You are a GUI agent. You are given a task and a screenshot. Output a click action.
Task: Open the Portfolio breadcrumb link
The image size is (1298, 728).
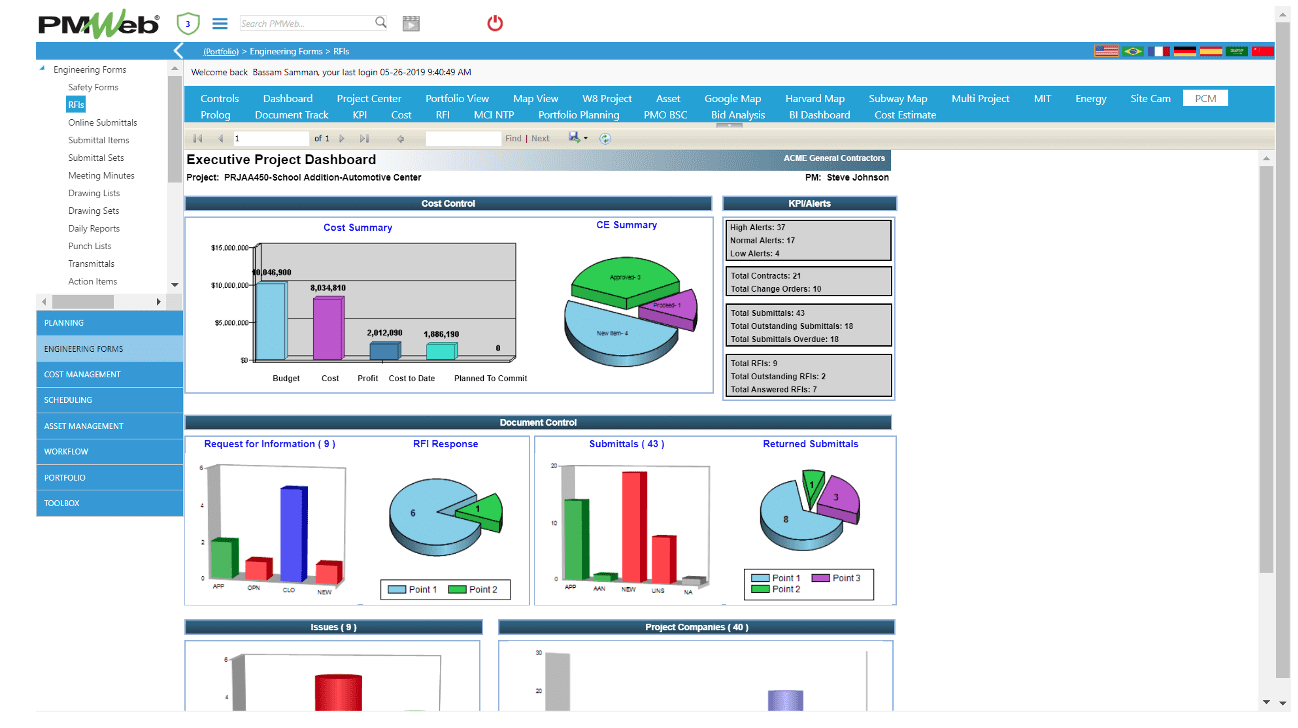coord(221,51)
